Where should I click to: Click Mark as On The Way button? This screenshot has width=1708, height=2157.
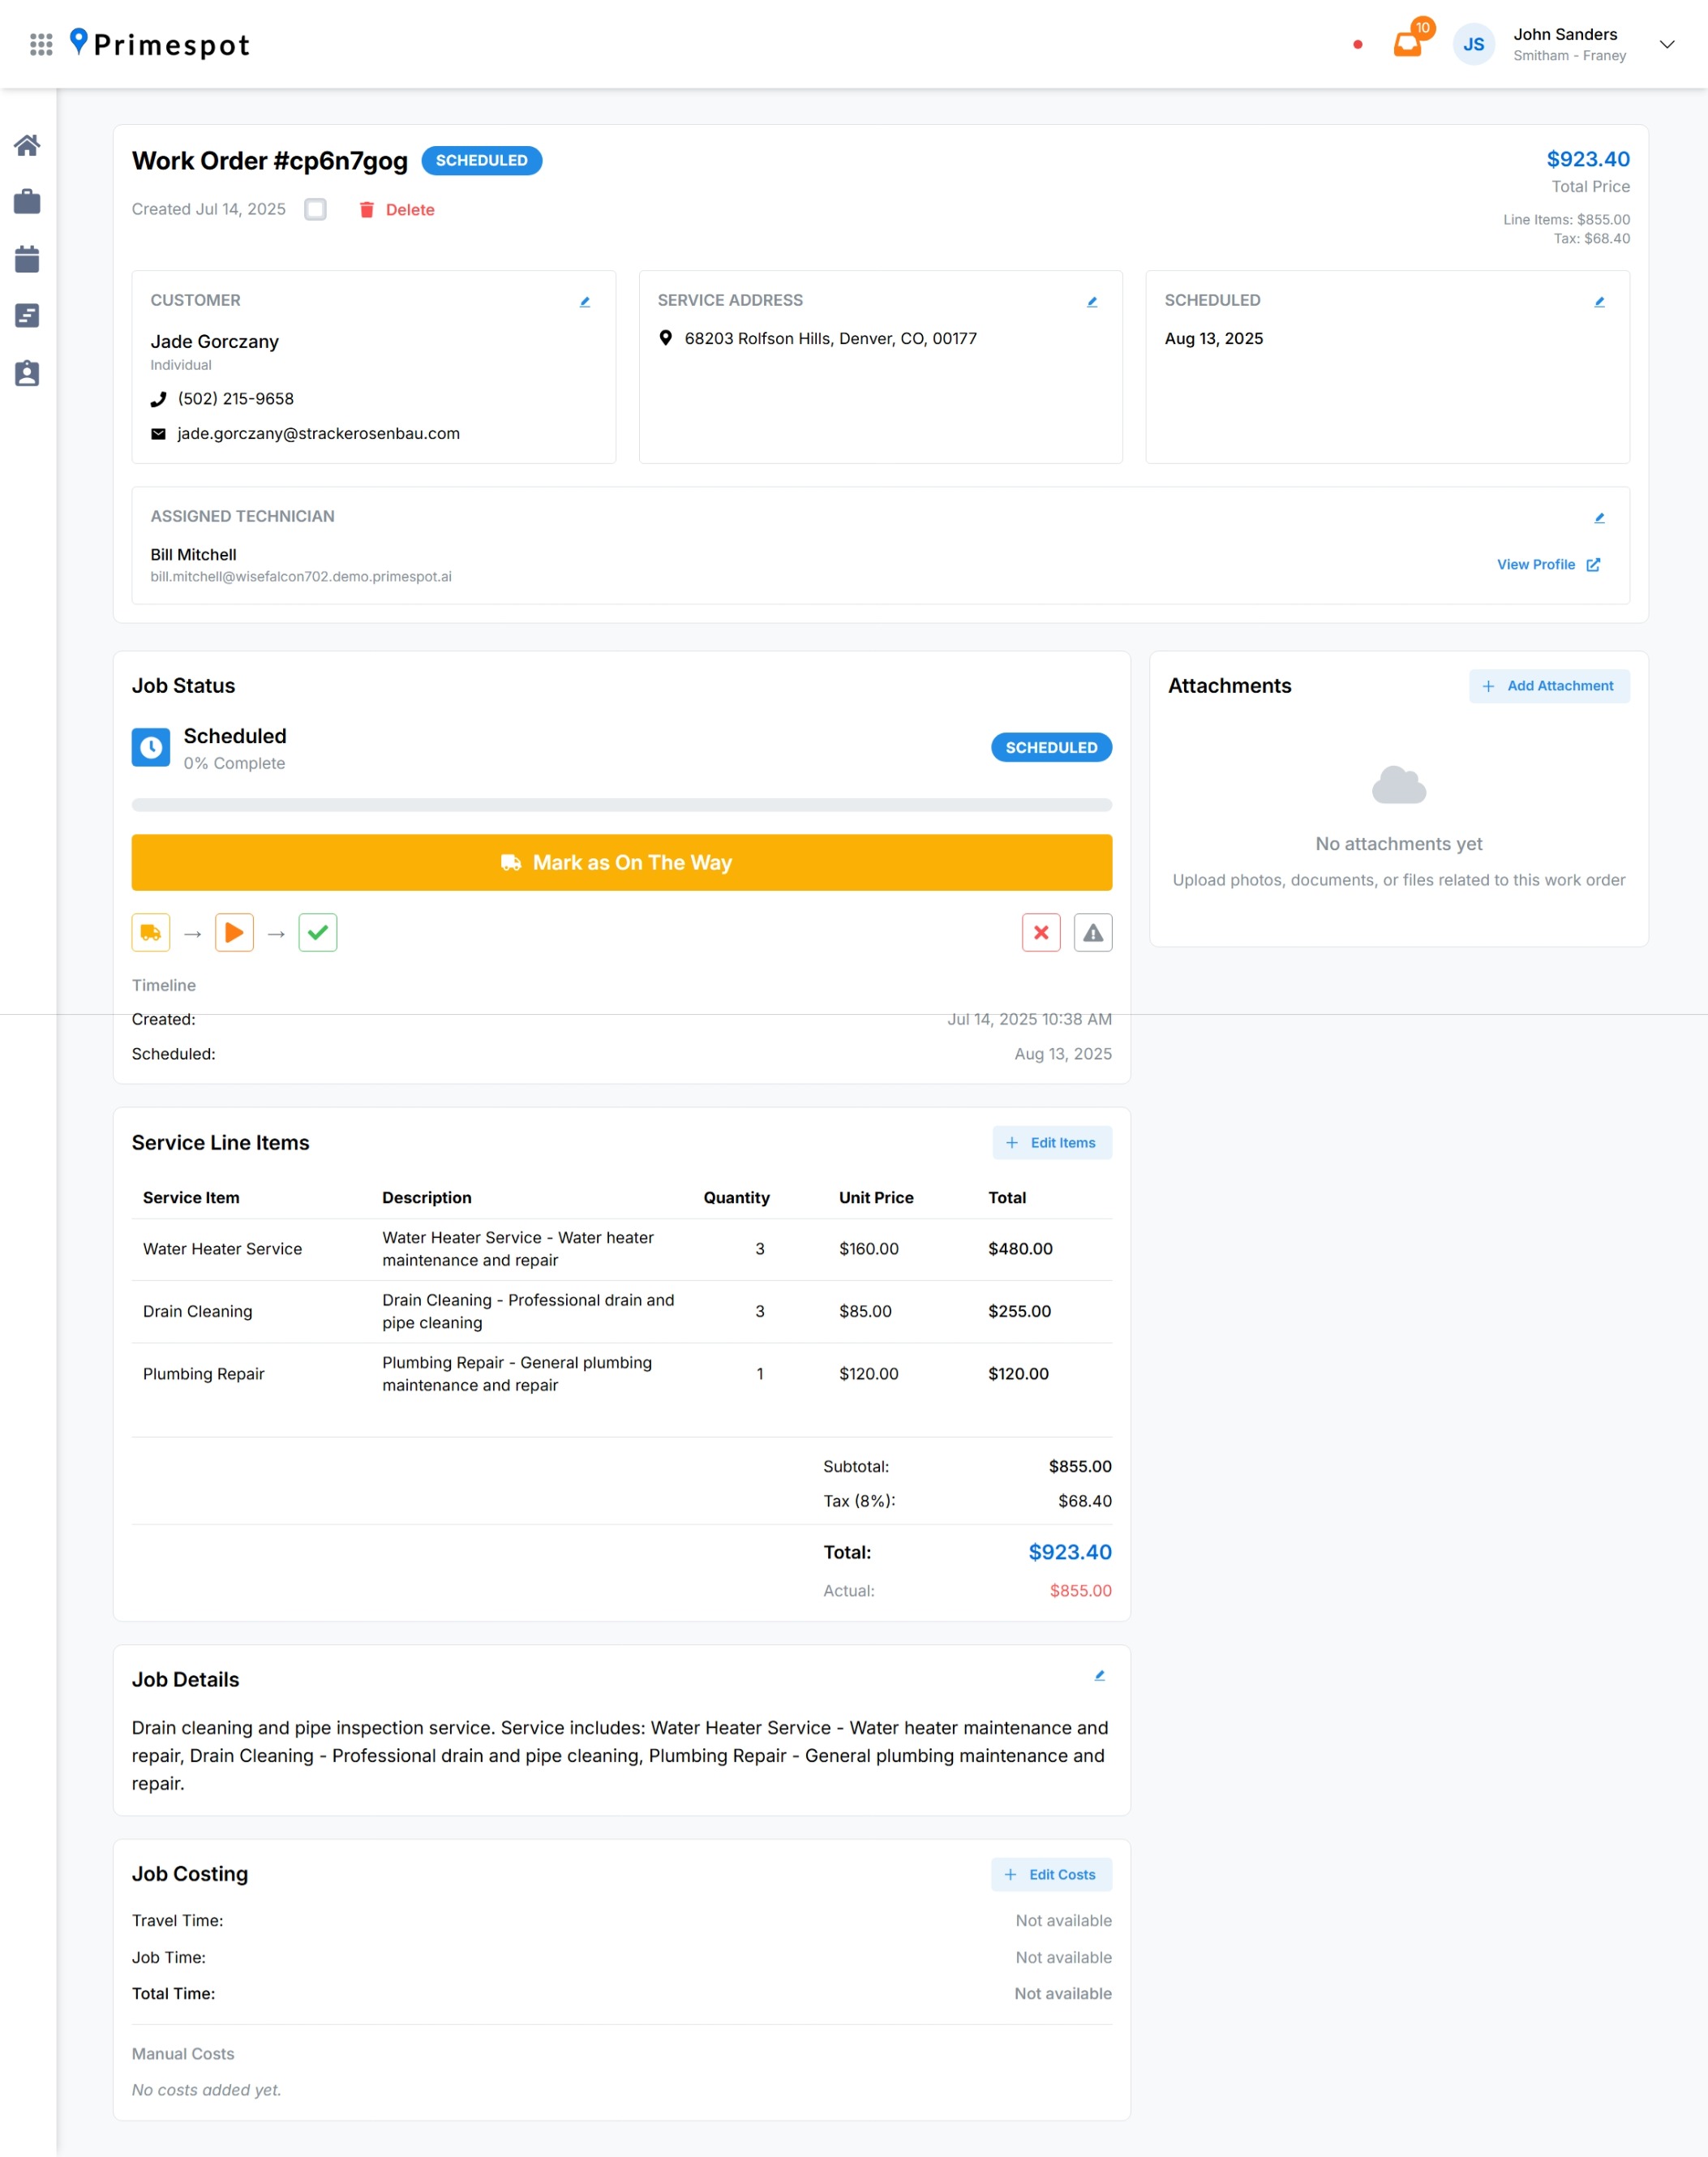pyautogui.click(x=621, y=862)
